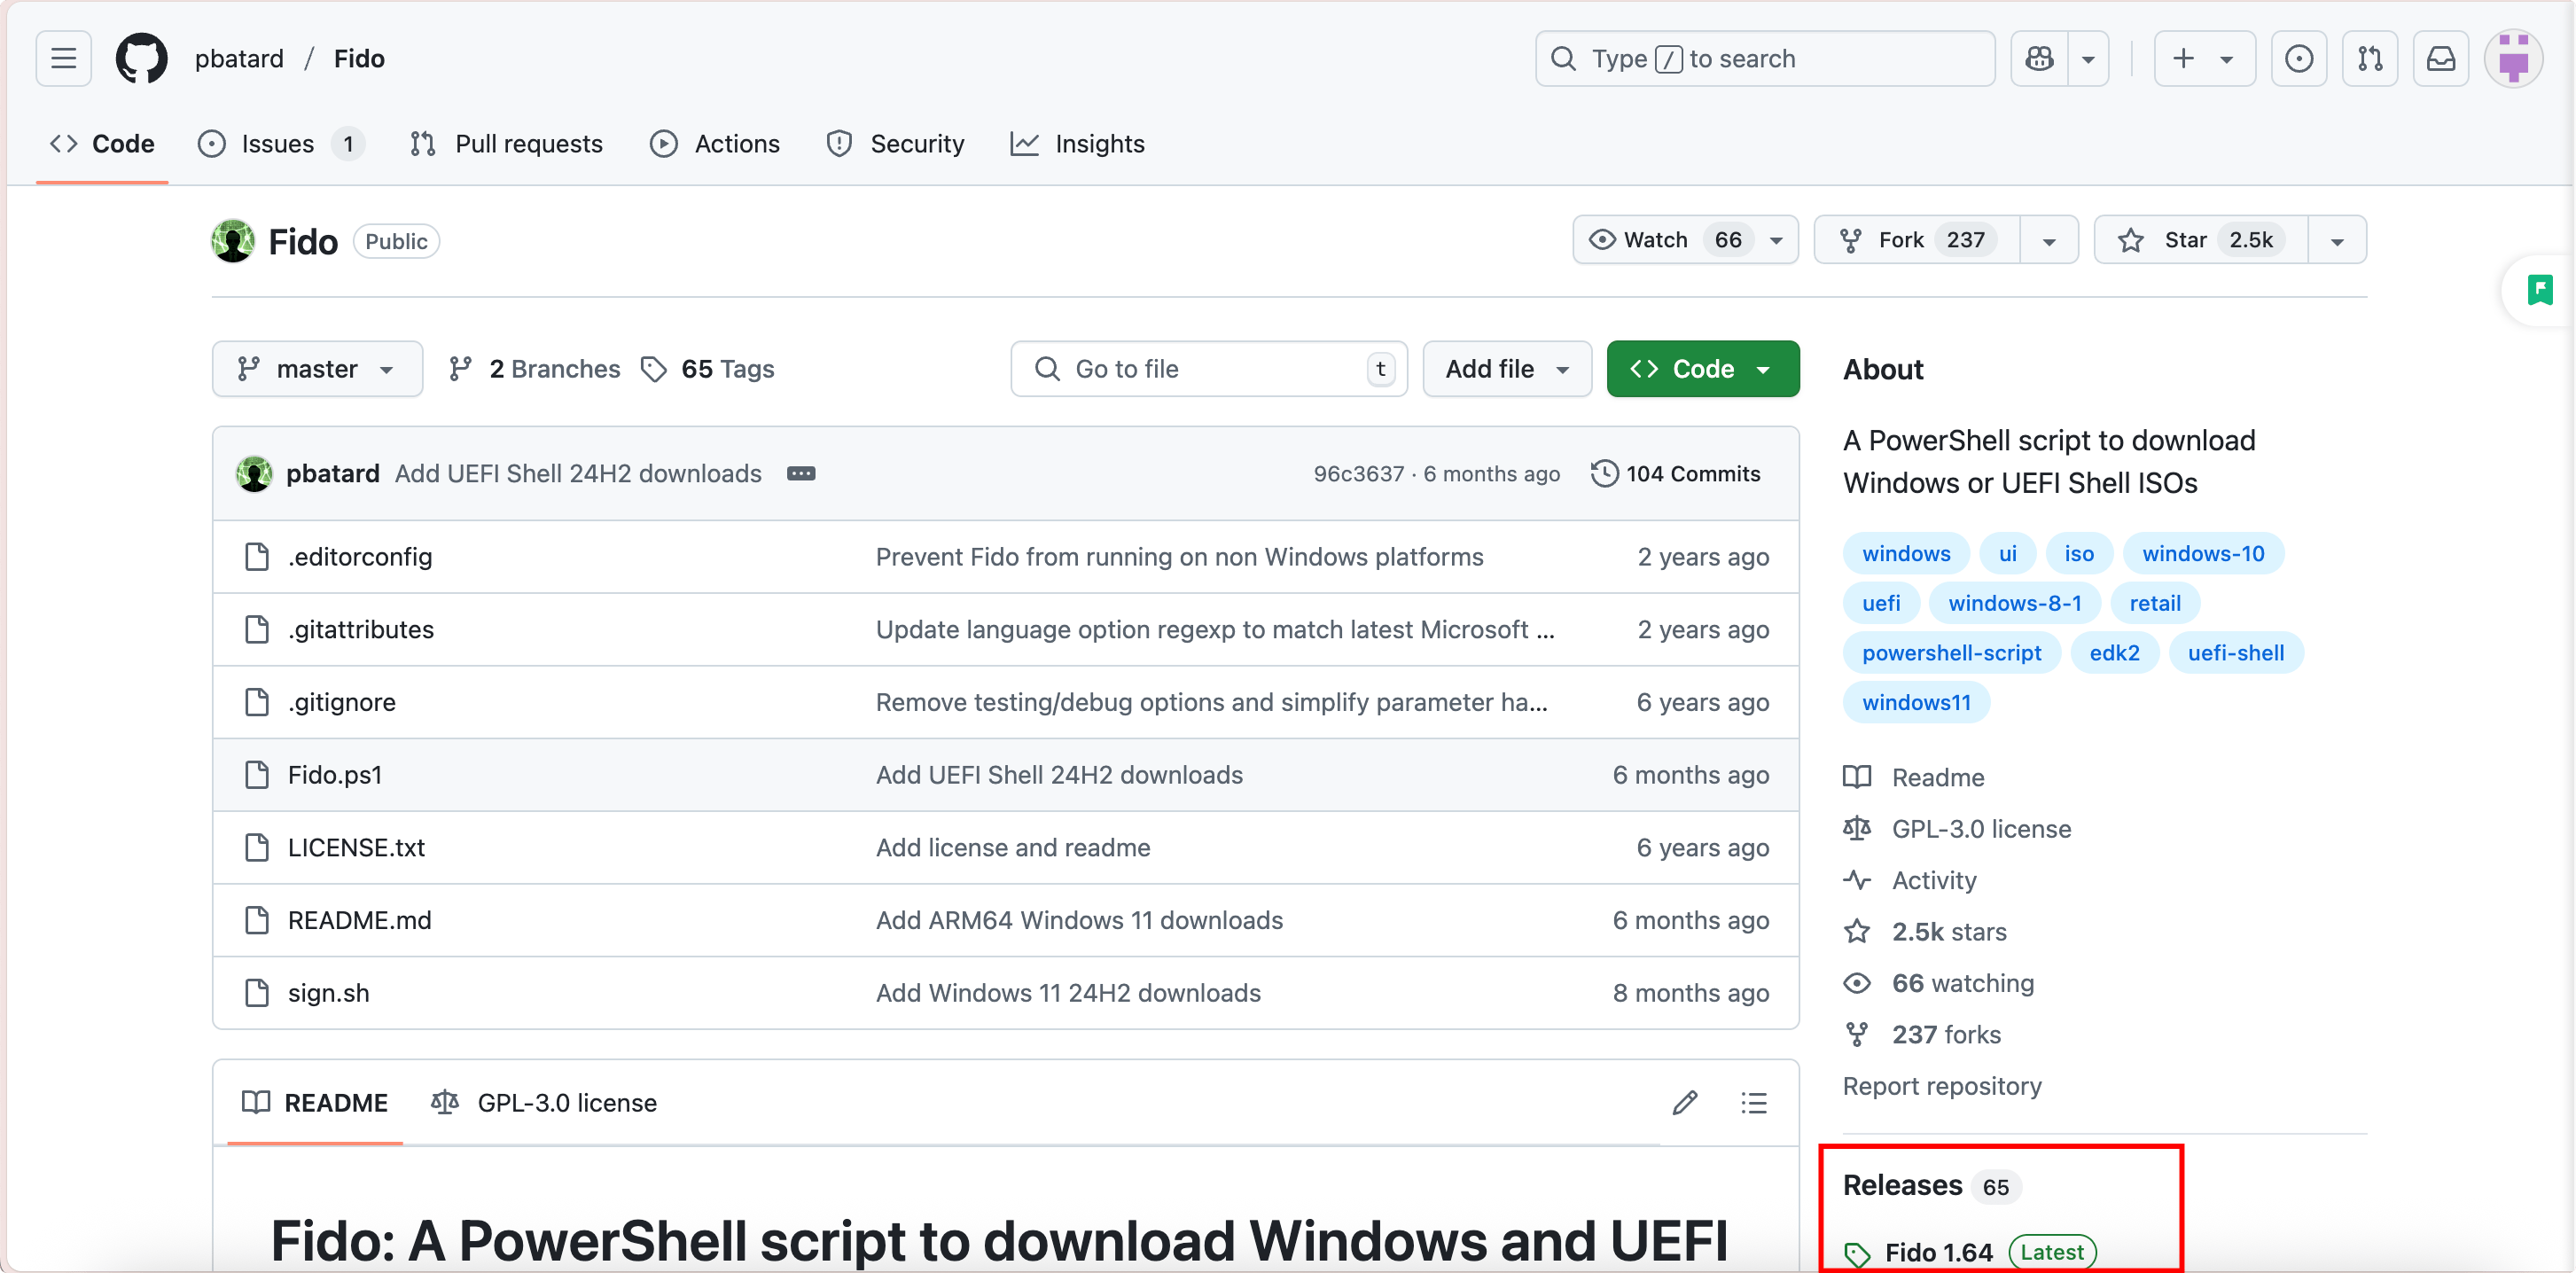Expand the commit message ellipsis
The height and width of the screenshot is (1273, 2576).
[x=801, y=474]
